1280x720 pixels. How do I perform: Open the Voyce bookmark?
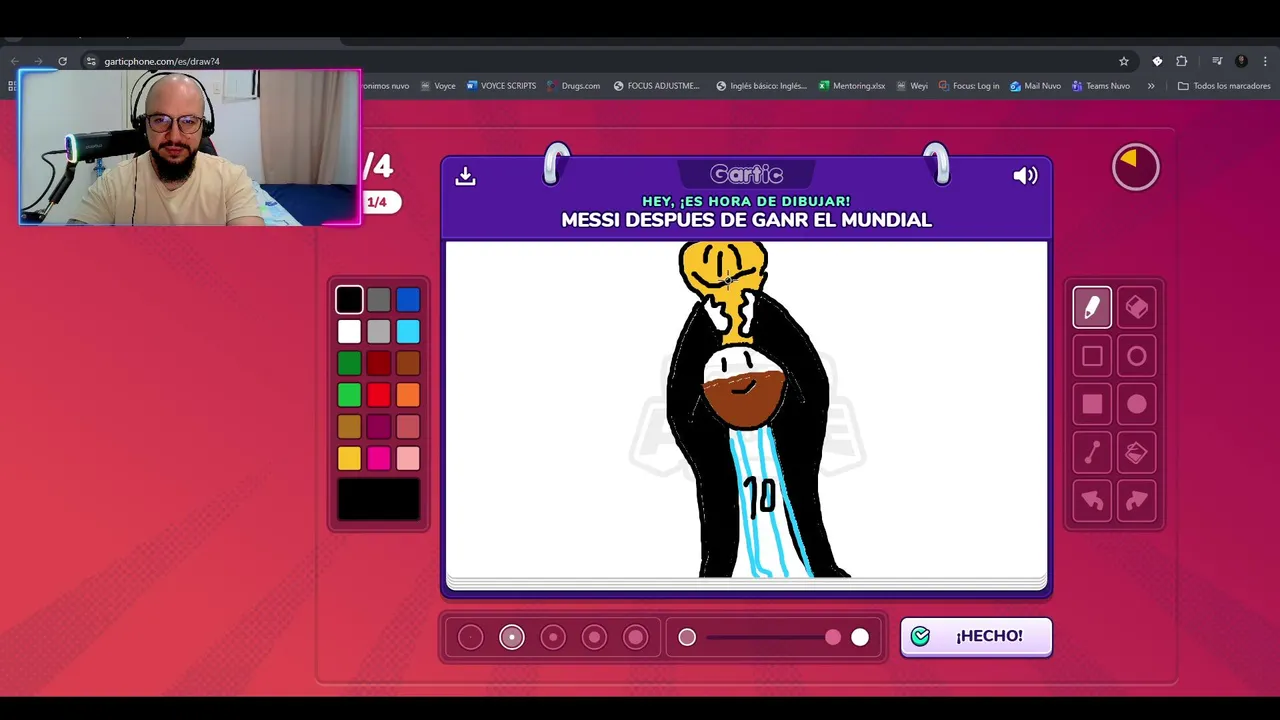point(438,86)
